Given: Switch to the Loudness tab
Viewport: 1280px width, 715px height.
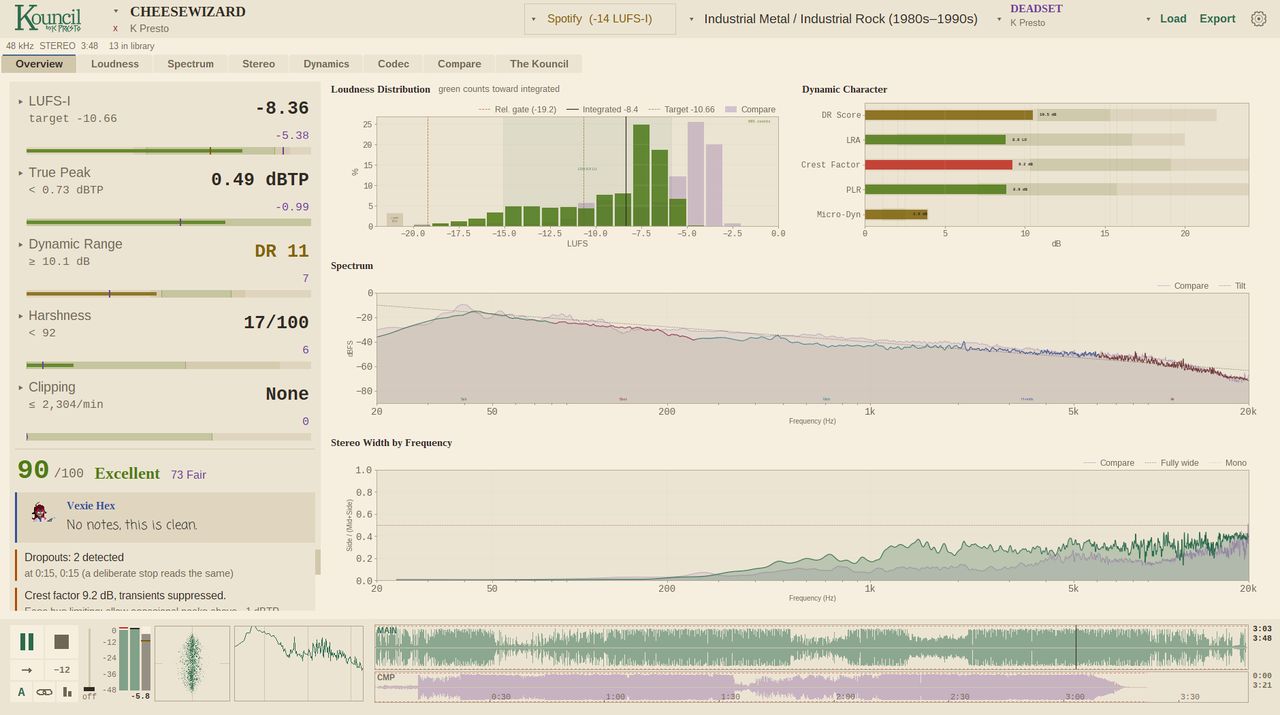Looking at the screenshot, I should pos(115,64).
